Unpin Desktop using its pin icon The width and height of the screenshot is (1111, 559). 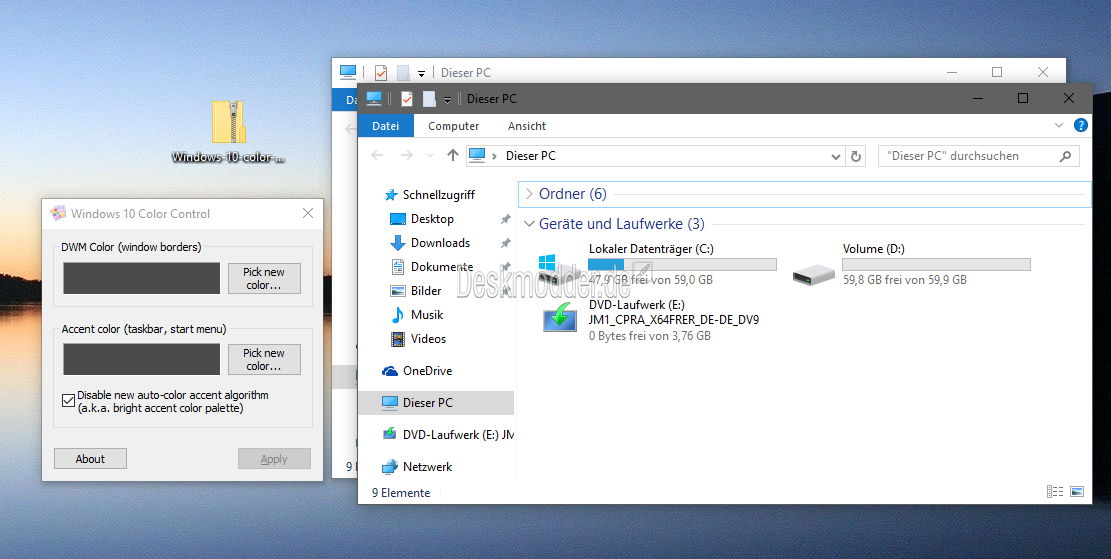(505, 219)
